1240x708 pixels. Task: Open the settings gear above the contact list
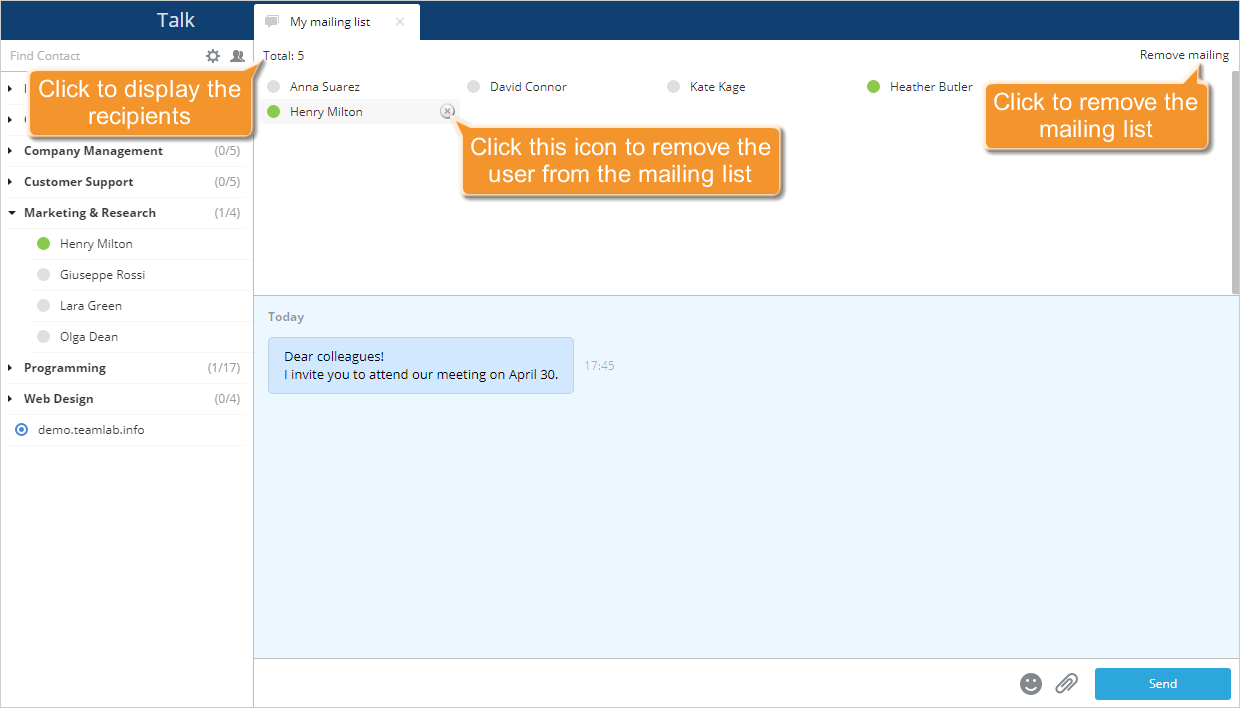pos(212,56)
